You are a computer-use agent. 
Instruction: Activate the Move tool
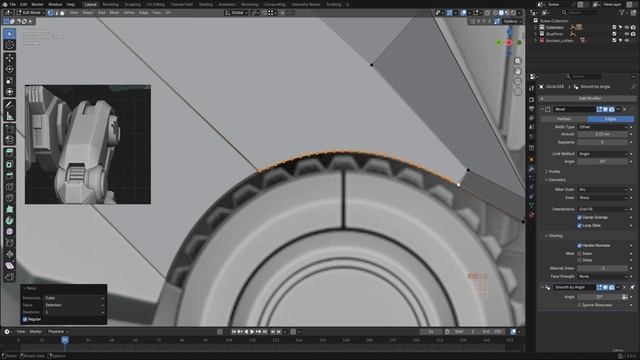[9, 58]
